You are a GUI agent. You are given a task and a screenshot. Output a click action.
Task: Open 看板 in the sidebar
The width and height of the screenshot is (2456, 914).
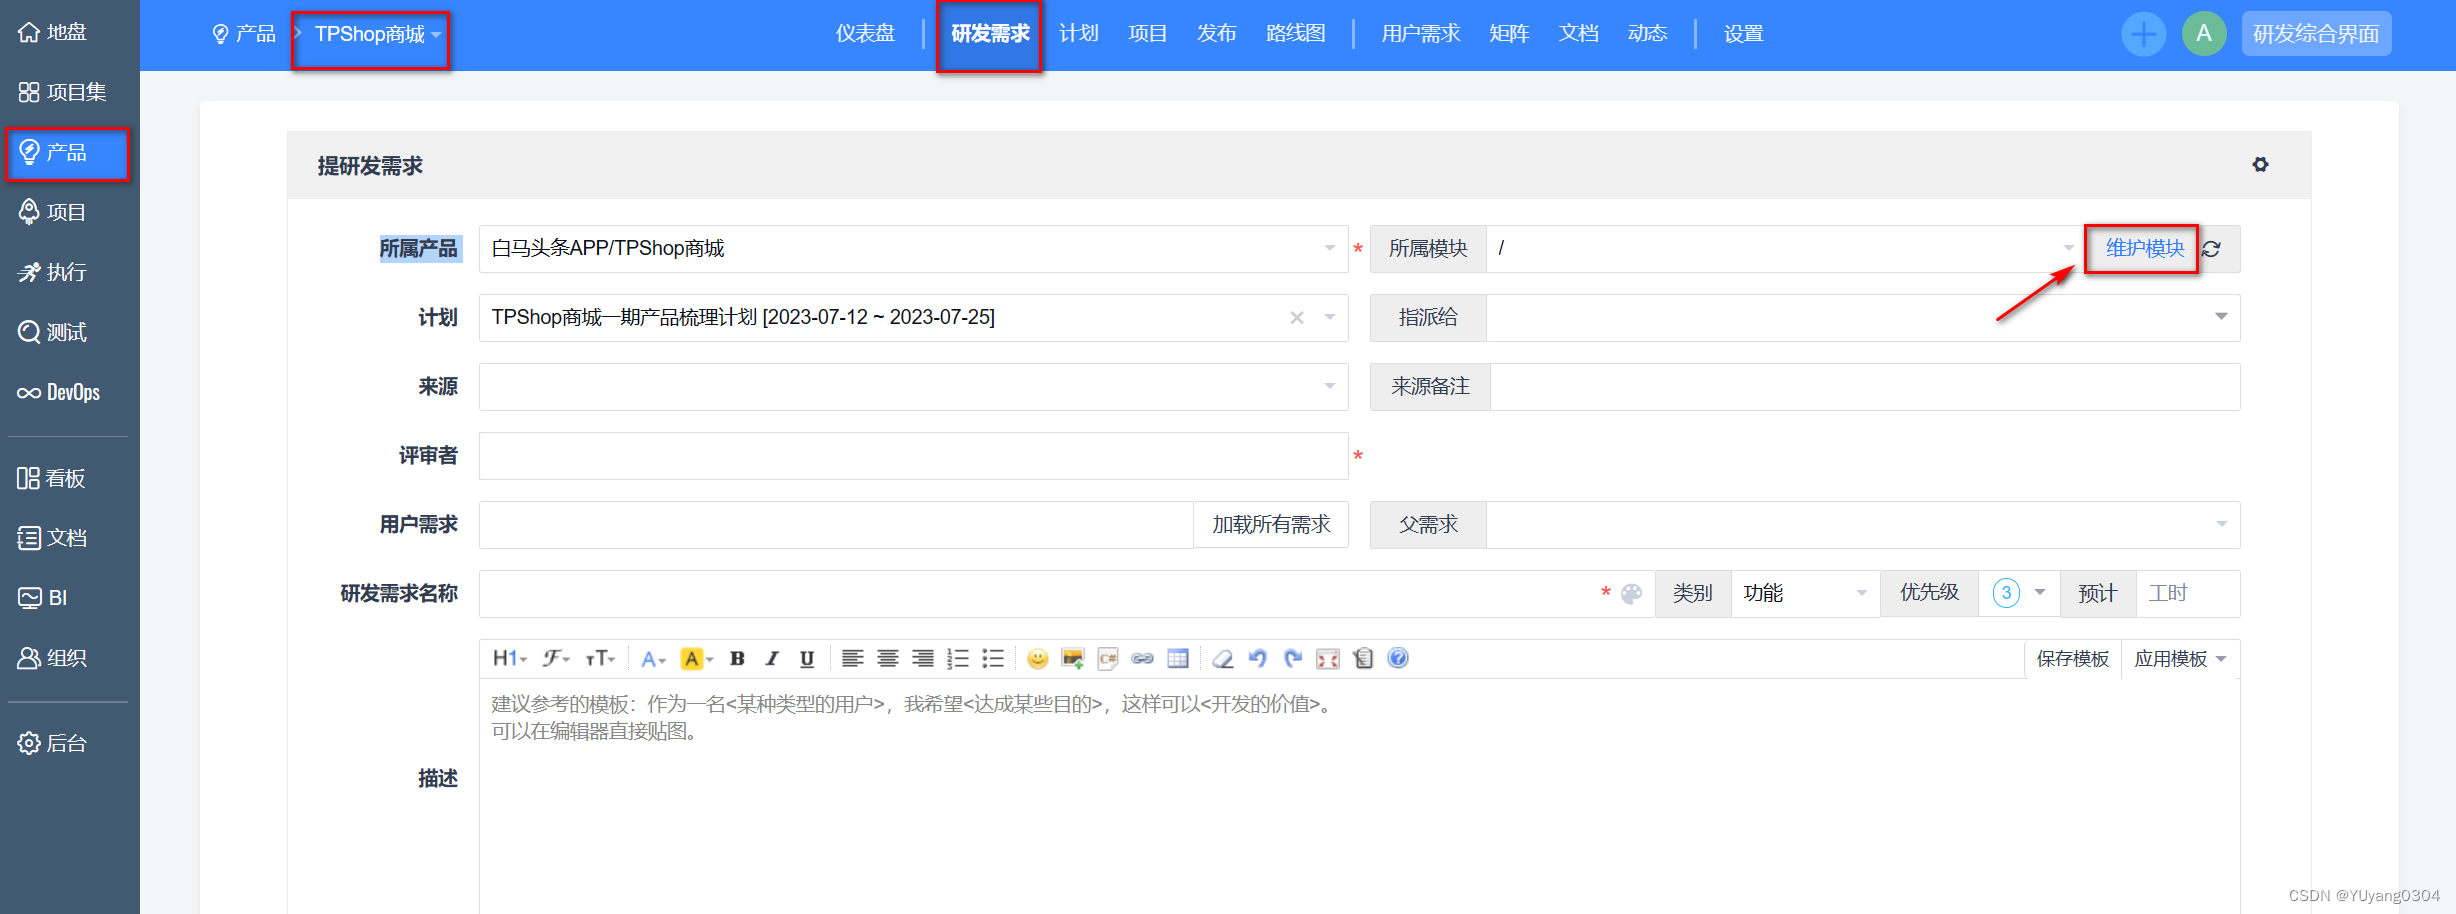point(51,478)
